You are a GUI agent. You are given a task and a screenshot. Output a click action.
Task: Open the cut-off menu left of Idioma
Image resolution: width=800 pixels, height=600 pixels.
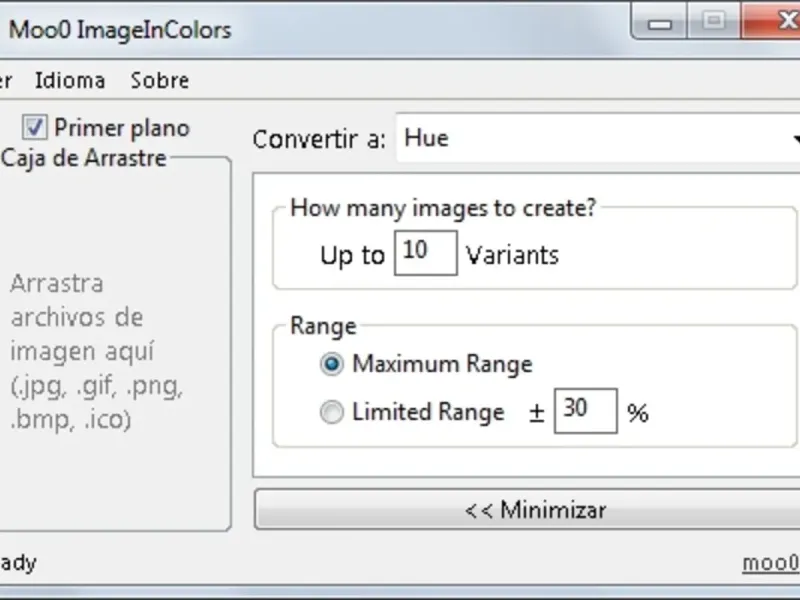click(x=6, y=80)
